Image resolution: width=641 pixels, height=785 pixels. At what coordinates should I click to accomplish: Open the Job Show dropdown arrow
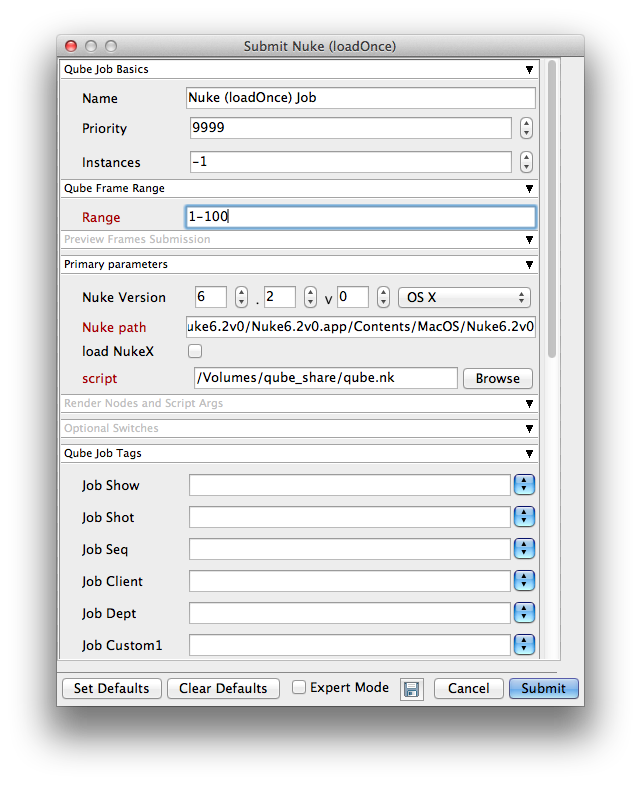coord(524,485)
